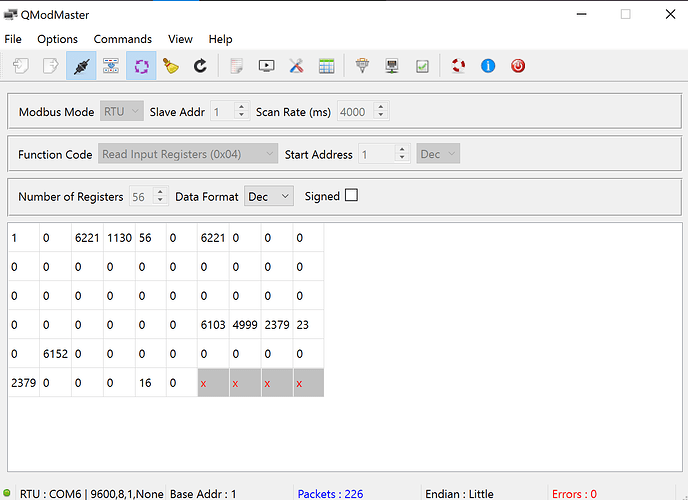Select the register cell showing 4999

[245, 325]
